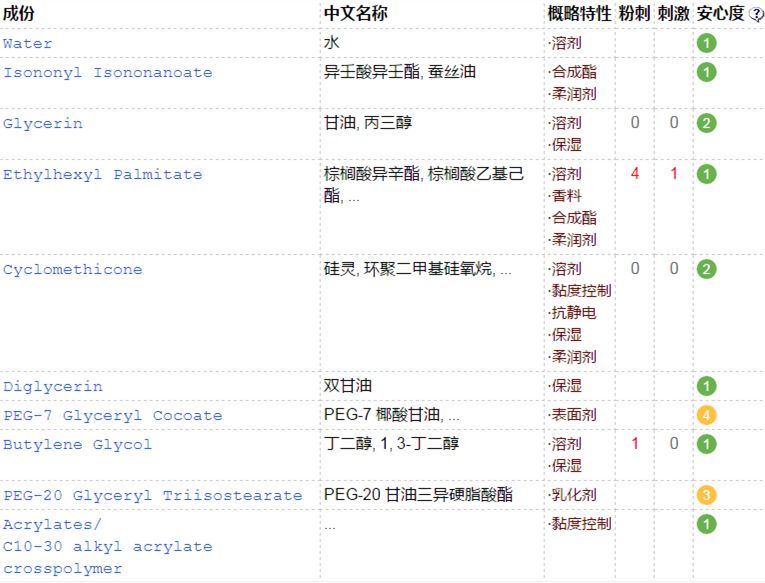Click 保湿 property in Butylene Glycol row
765x583 pixels.
(x=566, y=465)
